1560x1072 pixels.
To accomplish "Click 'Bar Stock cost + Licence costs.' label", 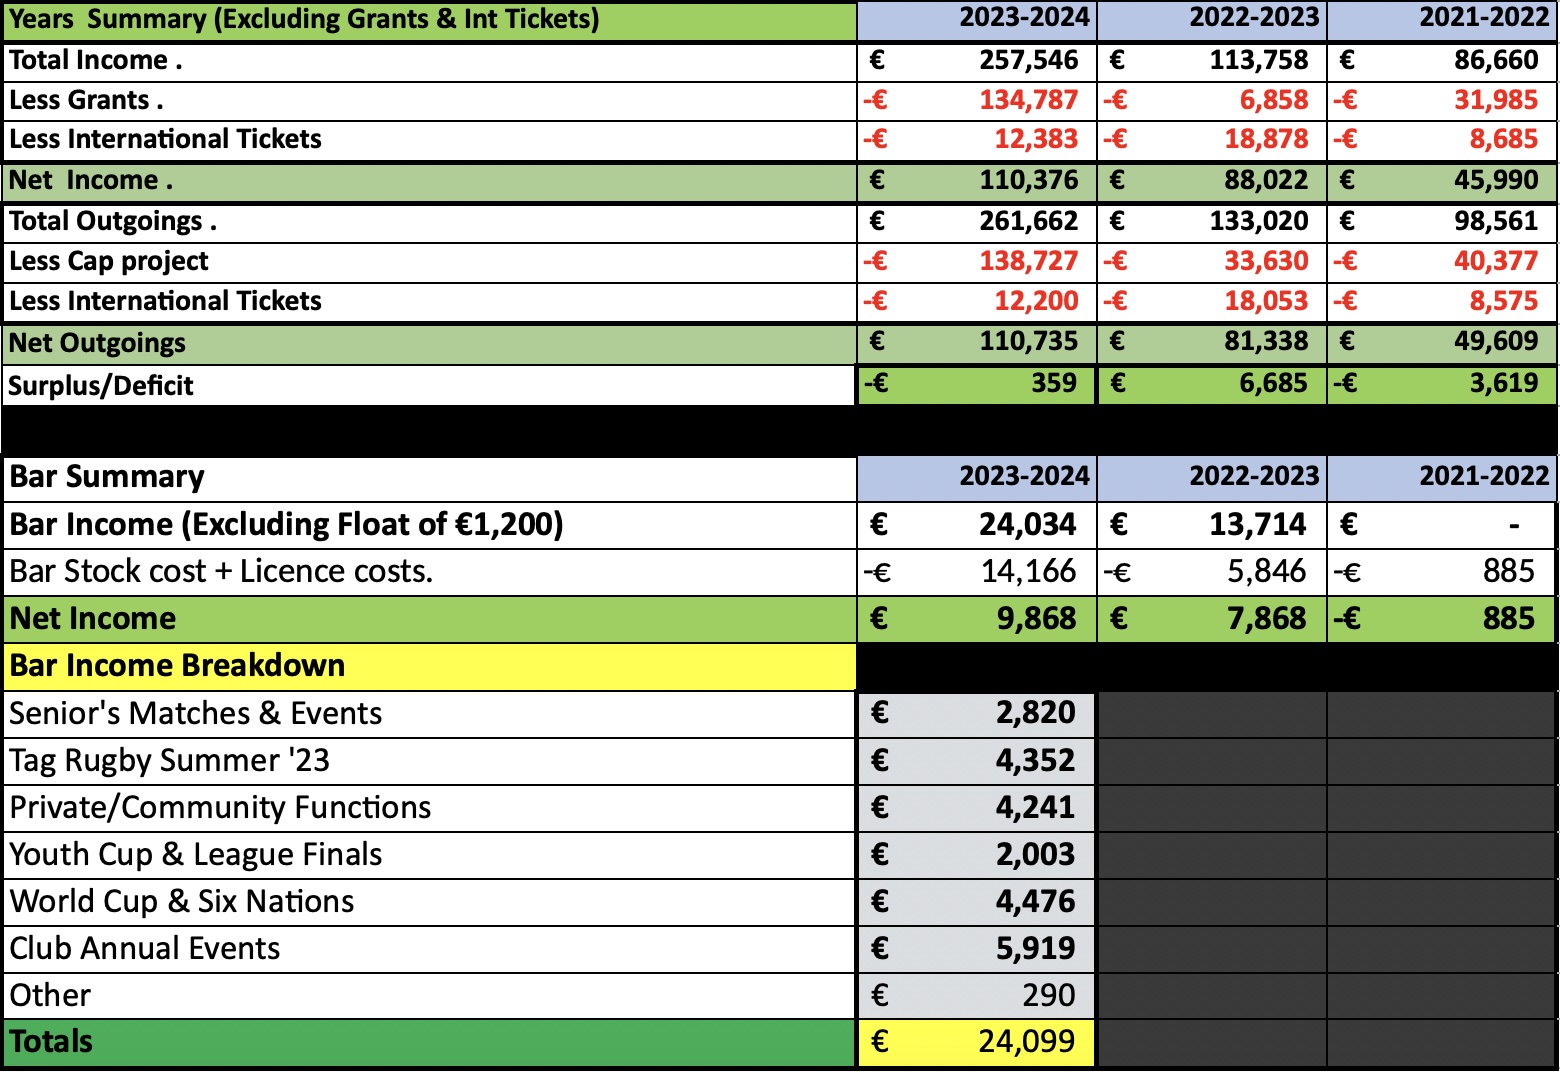I will coord(221,571).
